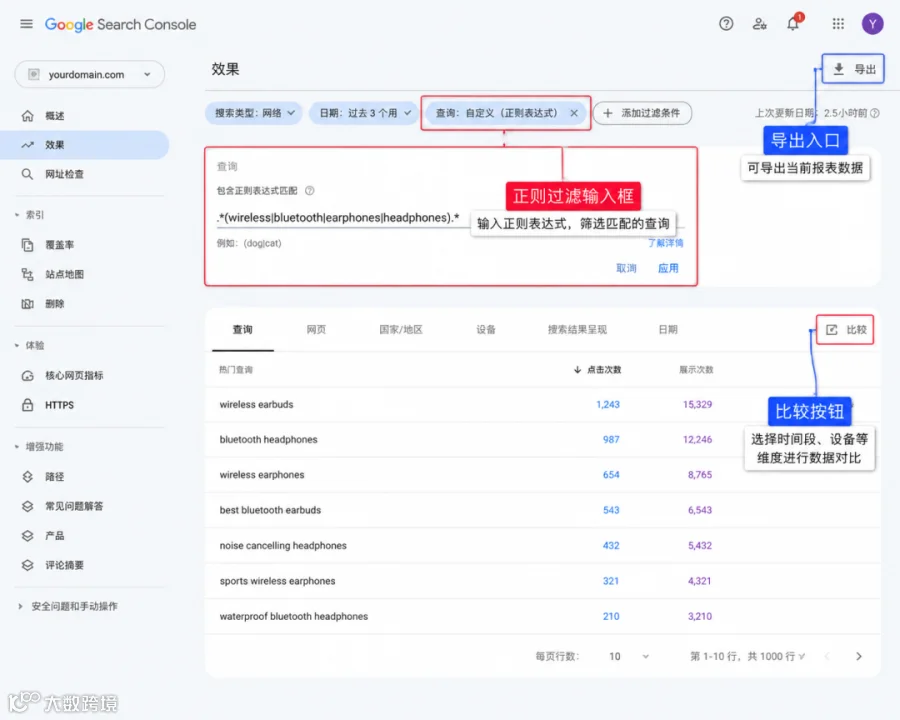Focus the regex expression input field
The width and height of the screenshot is (900, 720).
pos(451,218)
